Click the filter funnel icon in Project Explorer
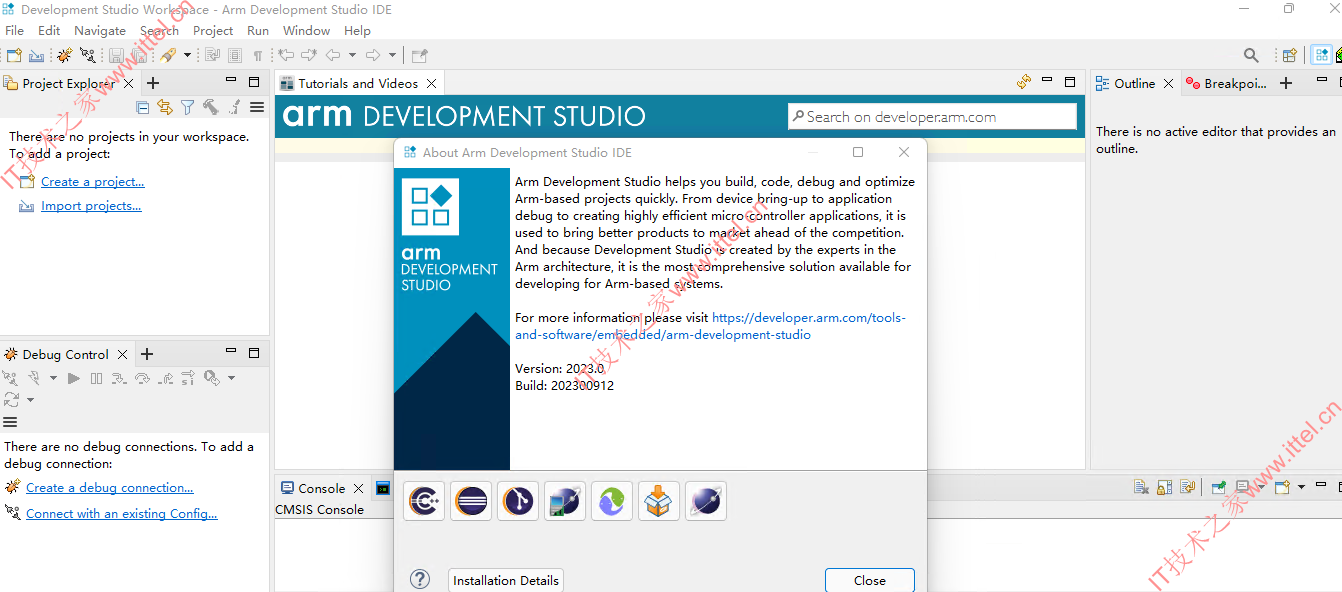The width and height of the screenshot is (1342, 592). pyautogui.click(x=187, y=107)
